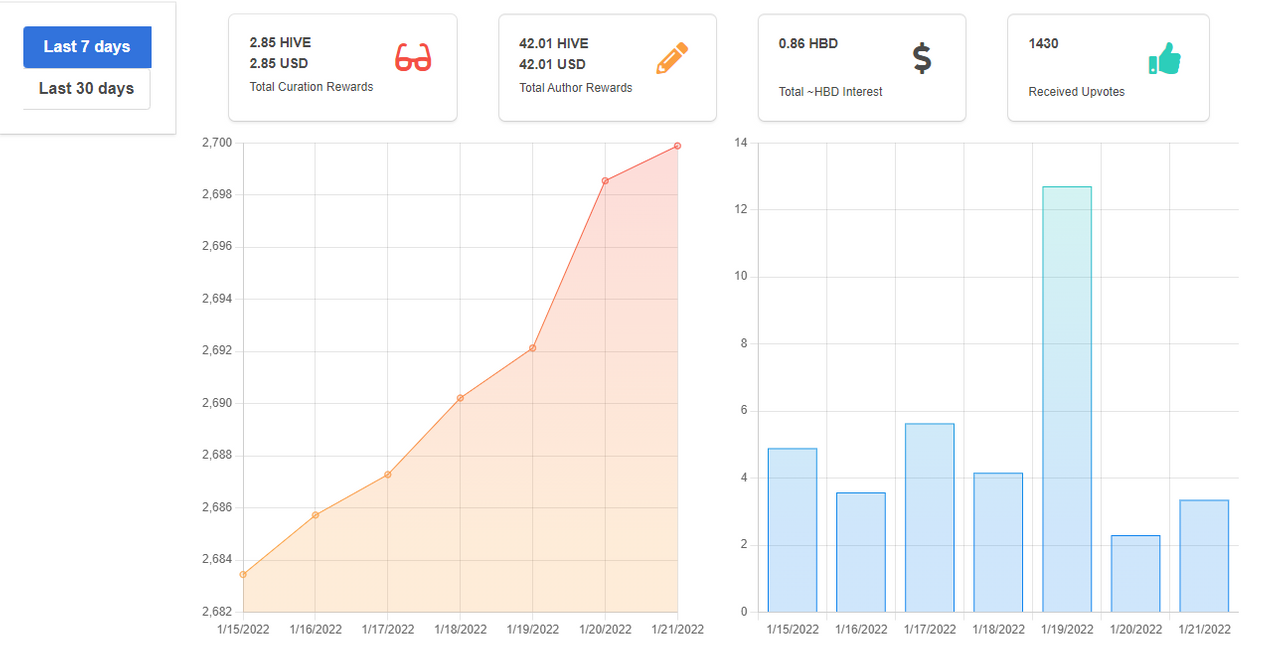Click the Total ~HBD Interest label

point(831,92)
